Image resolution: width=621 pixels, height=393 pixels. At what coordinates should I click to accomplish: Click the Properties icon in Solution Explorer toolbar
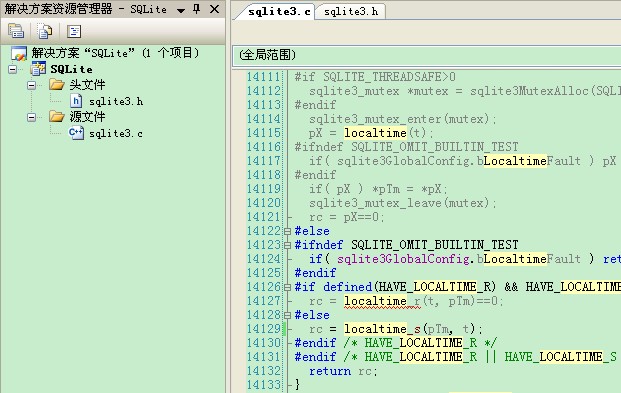16,31
